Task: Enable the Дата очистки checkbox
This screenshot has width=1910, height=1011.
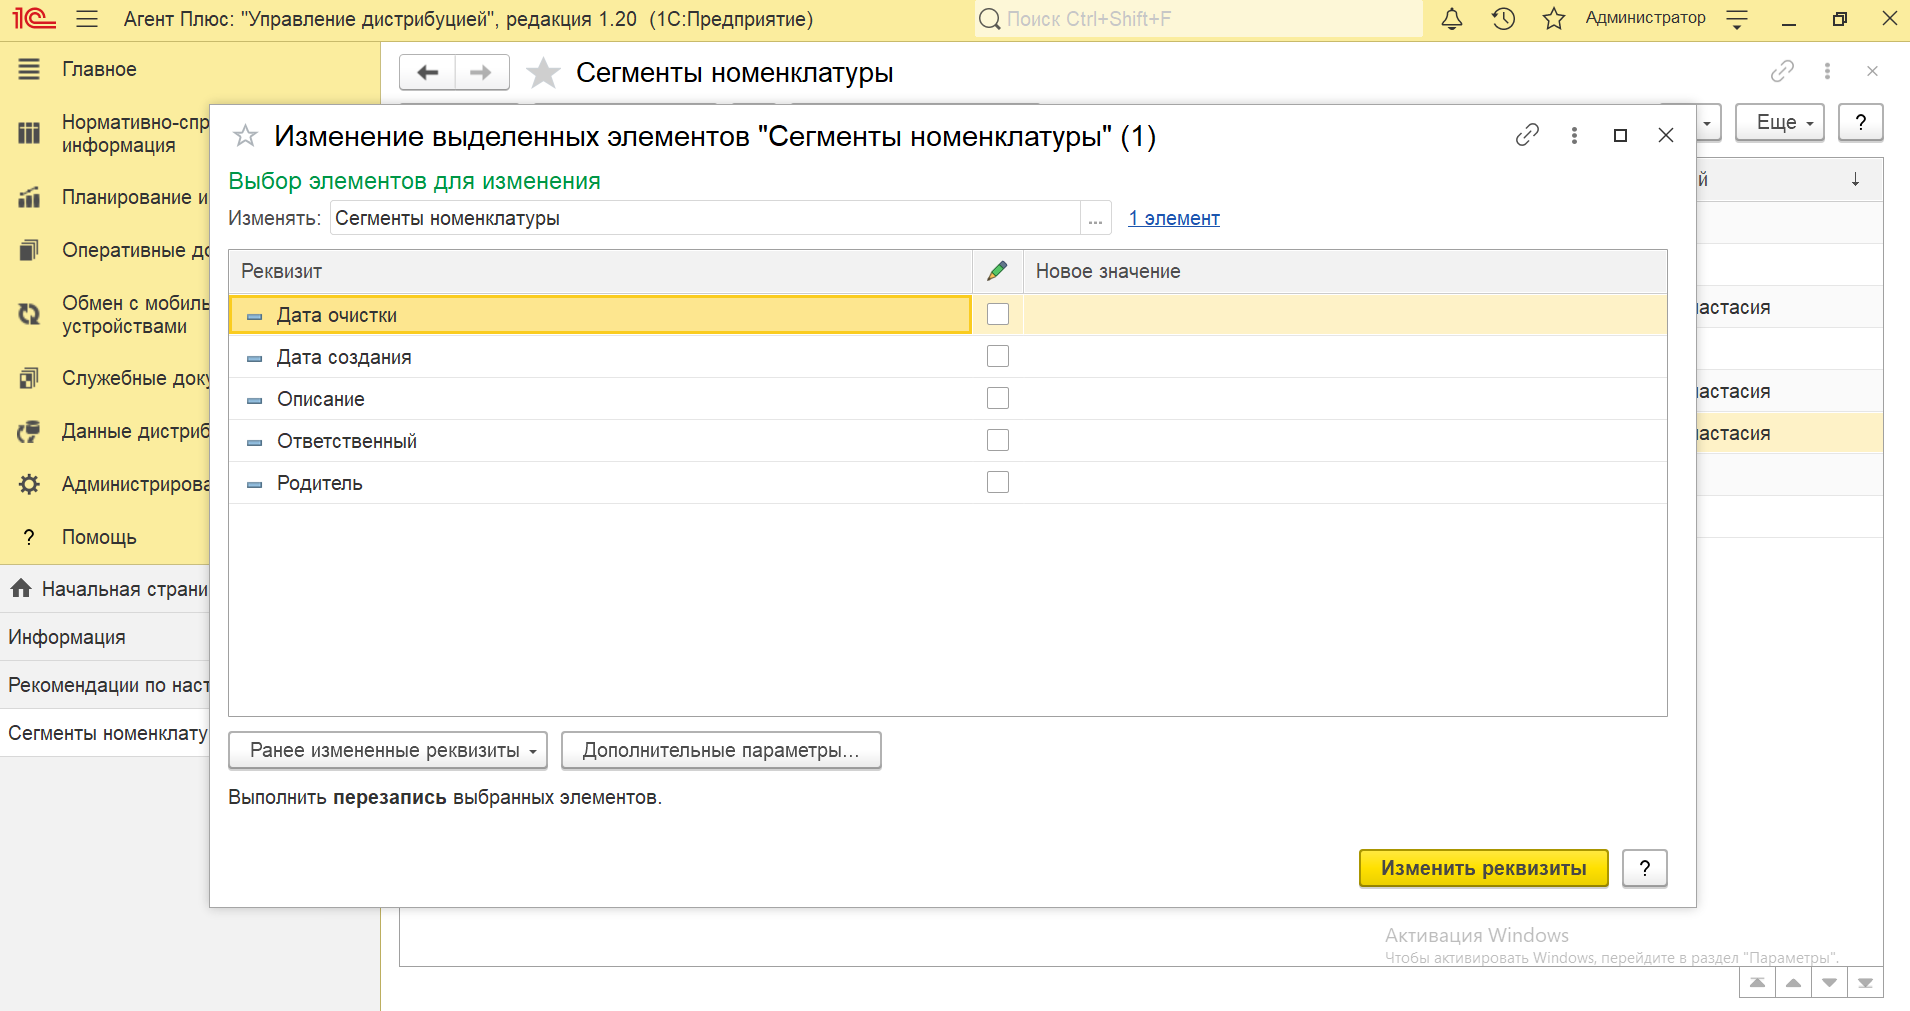Action: coord(997,314)
